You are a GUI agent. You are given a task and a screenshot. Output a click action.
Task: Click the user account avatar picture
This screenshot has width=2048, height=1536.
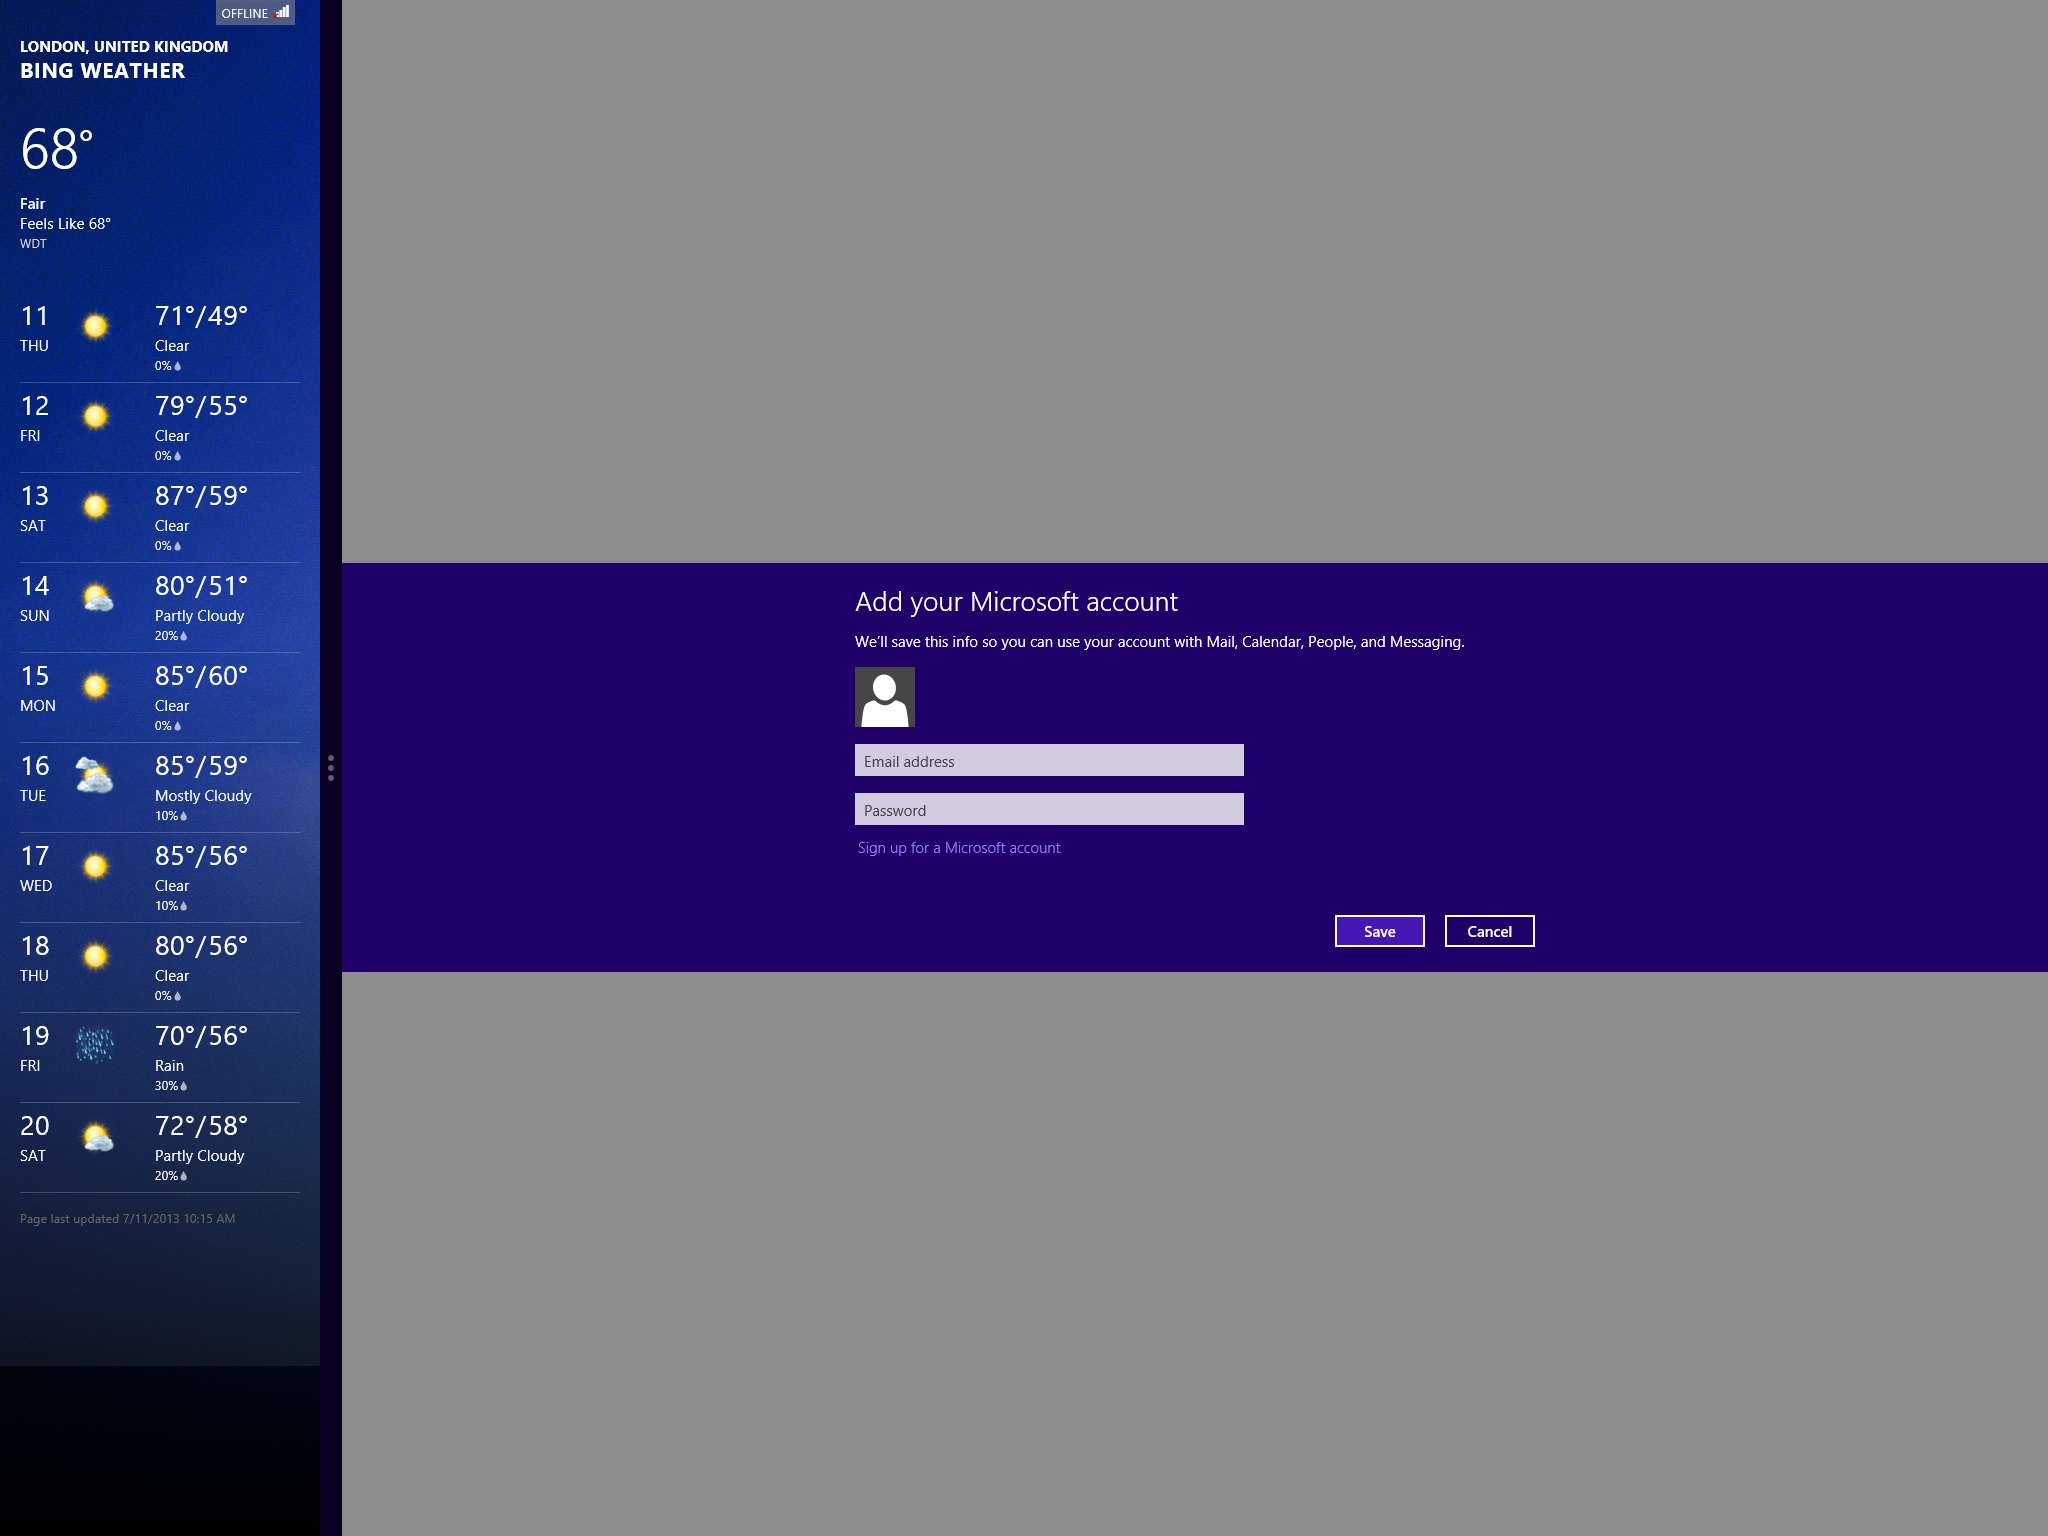pos(885,697)
